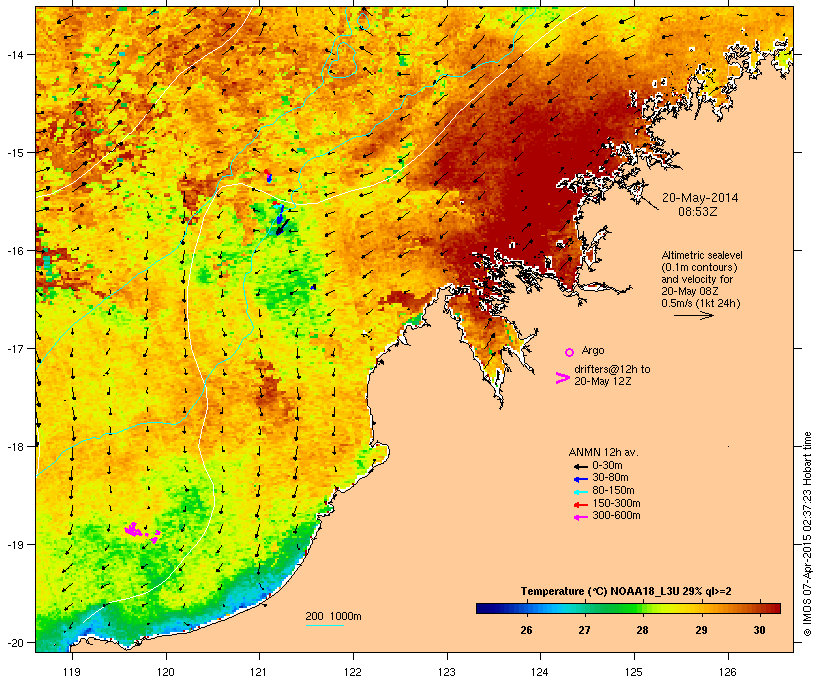Click the 0-30m legend label

coord(607,466)
